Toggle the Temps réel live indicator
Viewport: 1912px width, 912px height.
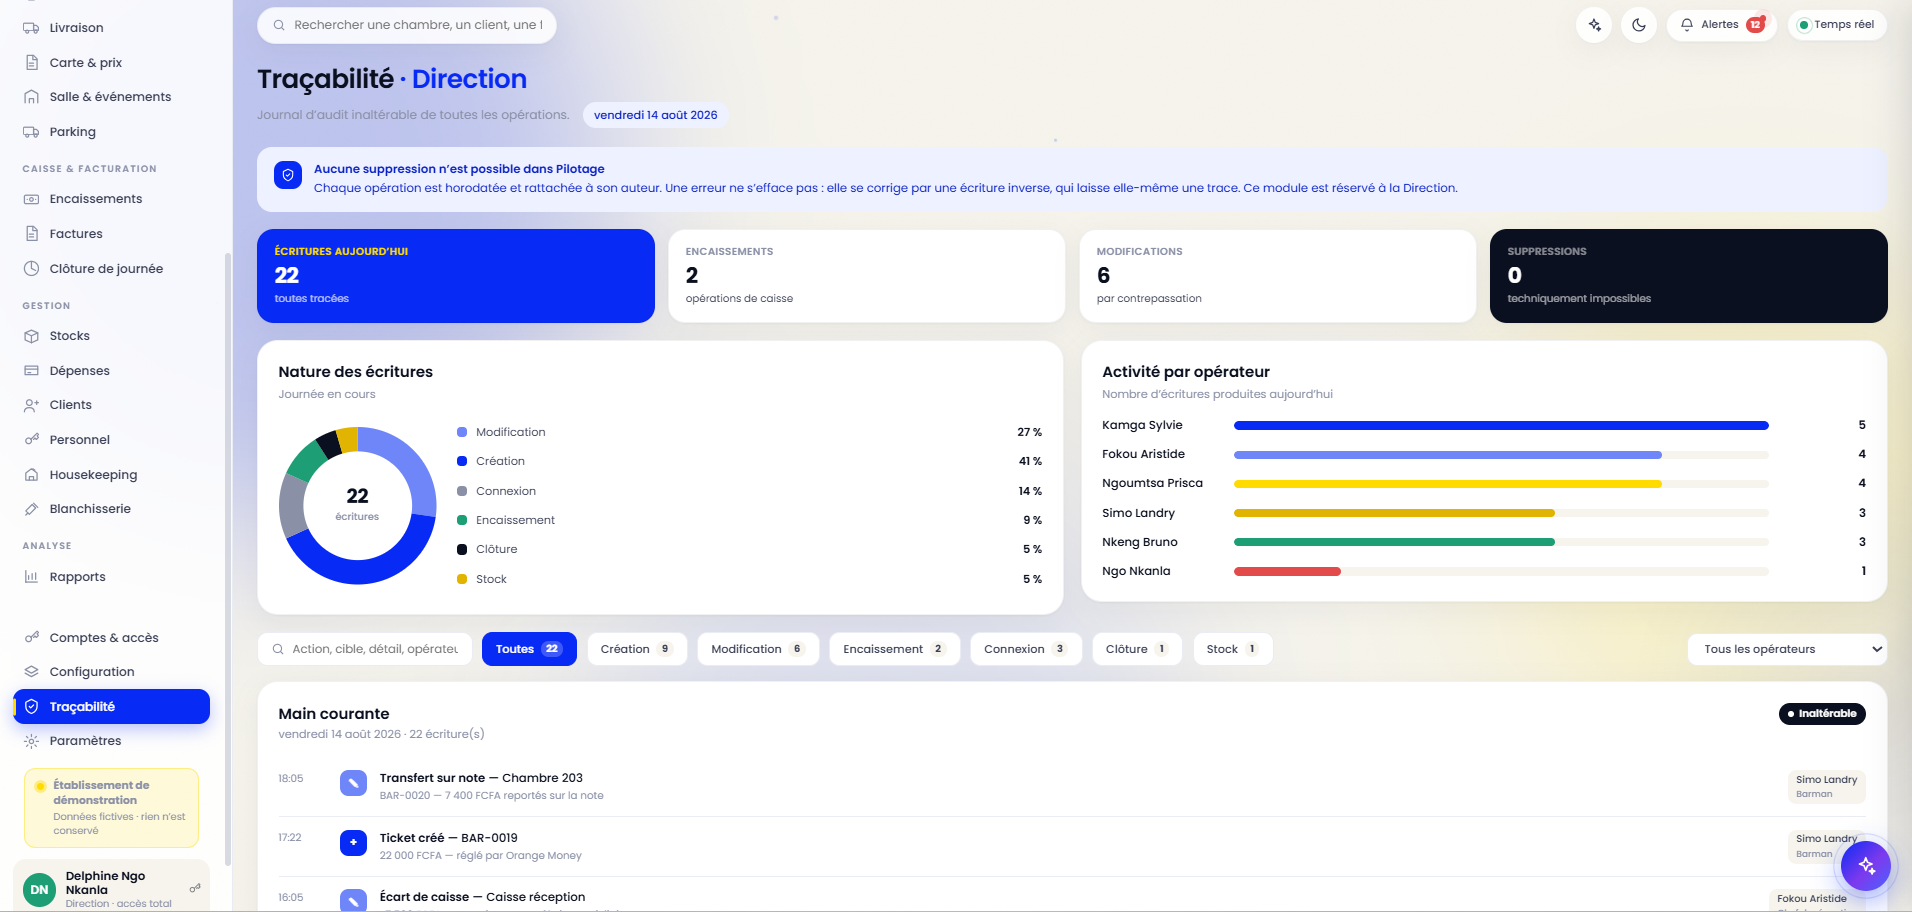coord(1837,25)
